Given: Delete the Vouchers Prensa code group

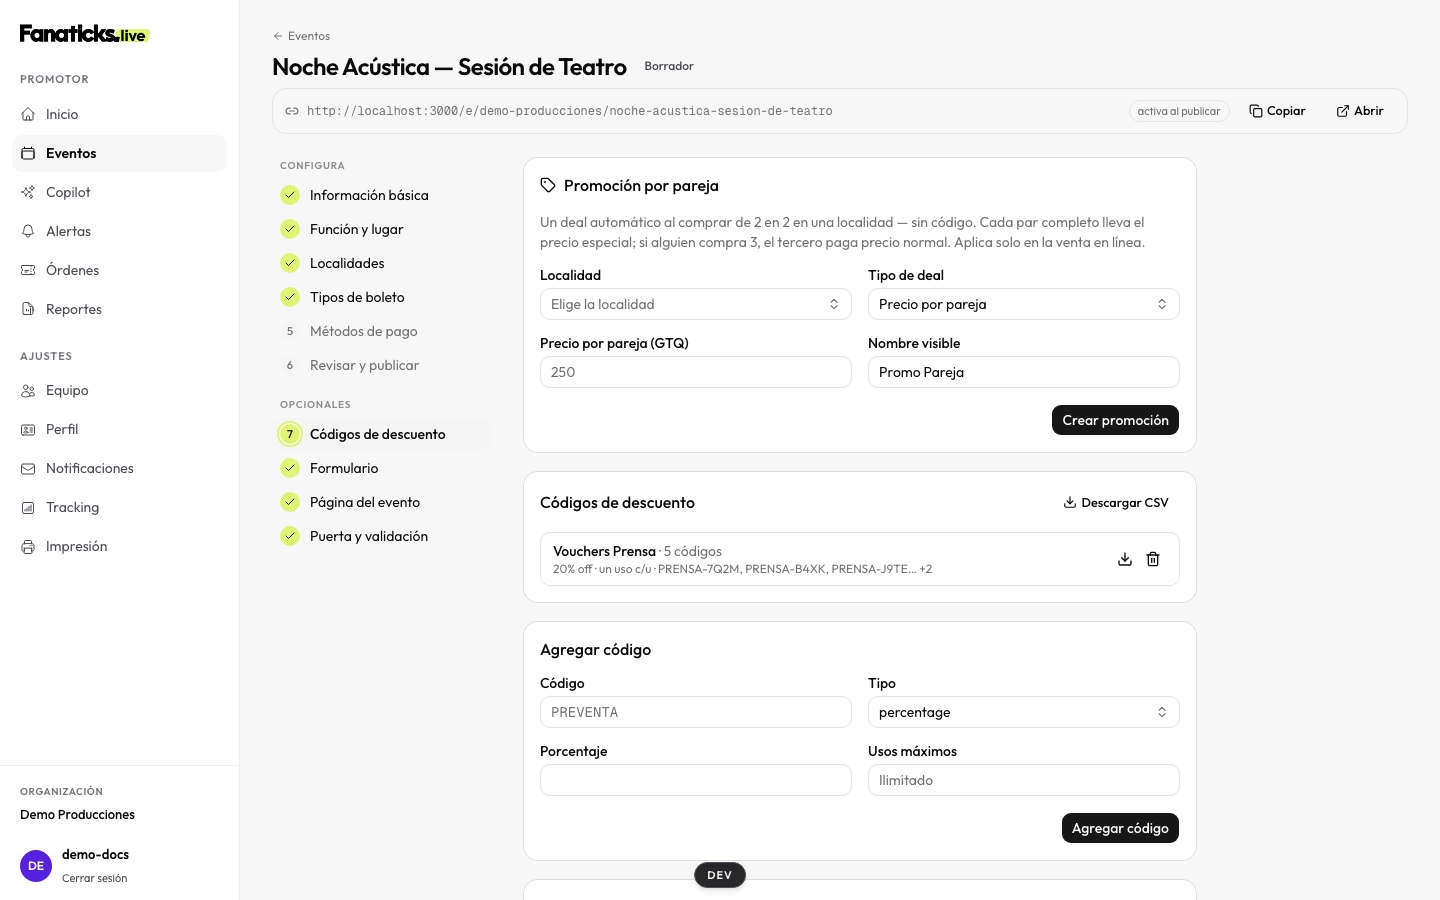Looking at the screenshot, I should [1153, 559].
